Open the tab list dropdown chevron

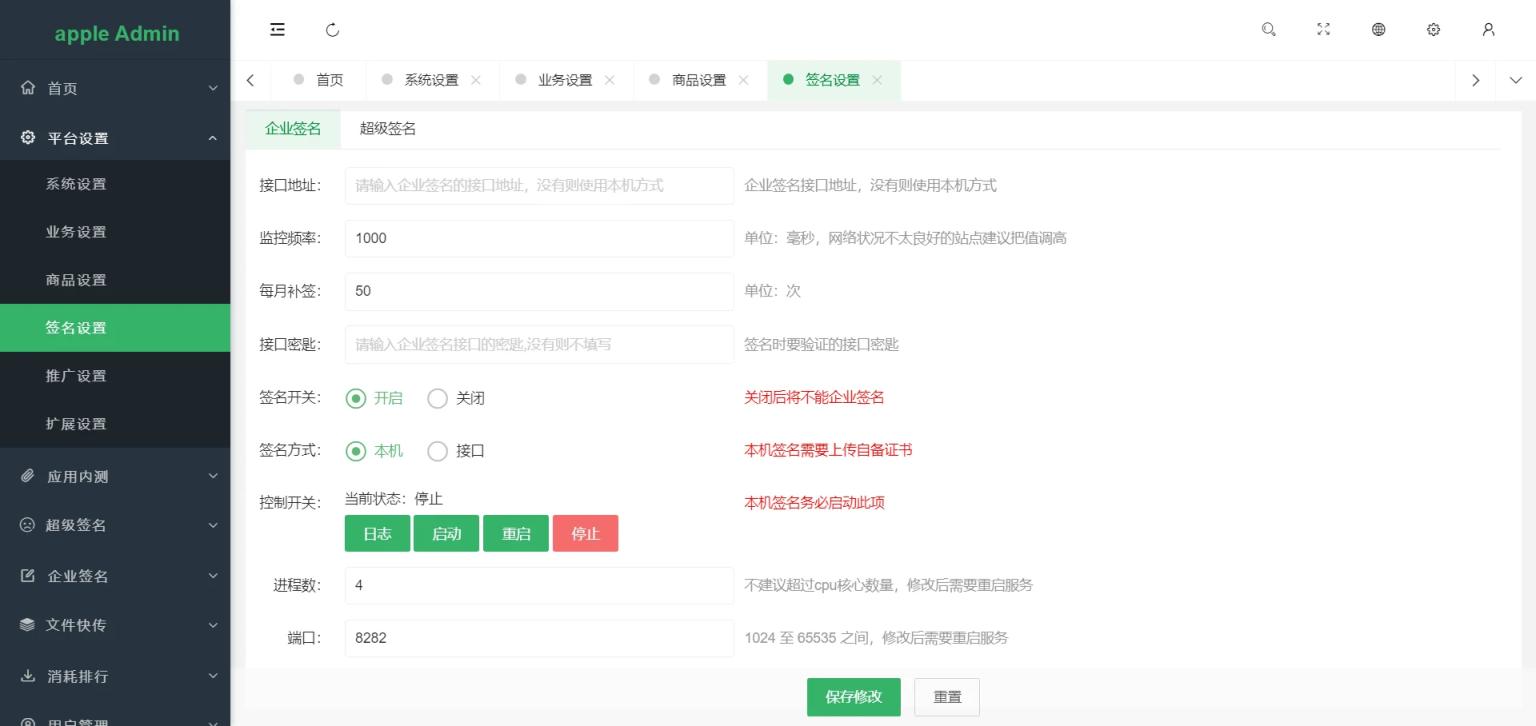point(1516,81)
